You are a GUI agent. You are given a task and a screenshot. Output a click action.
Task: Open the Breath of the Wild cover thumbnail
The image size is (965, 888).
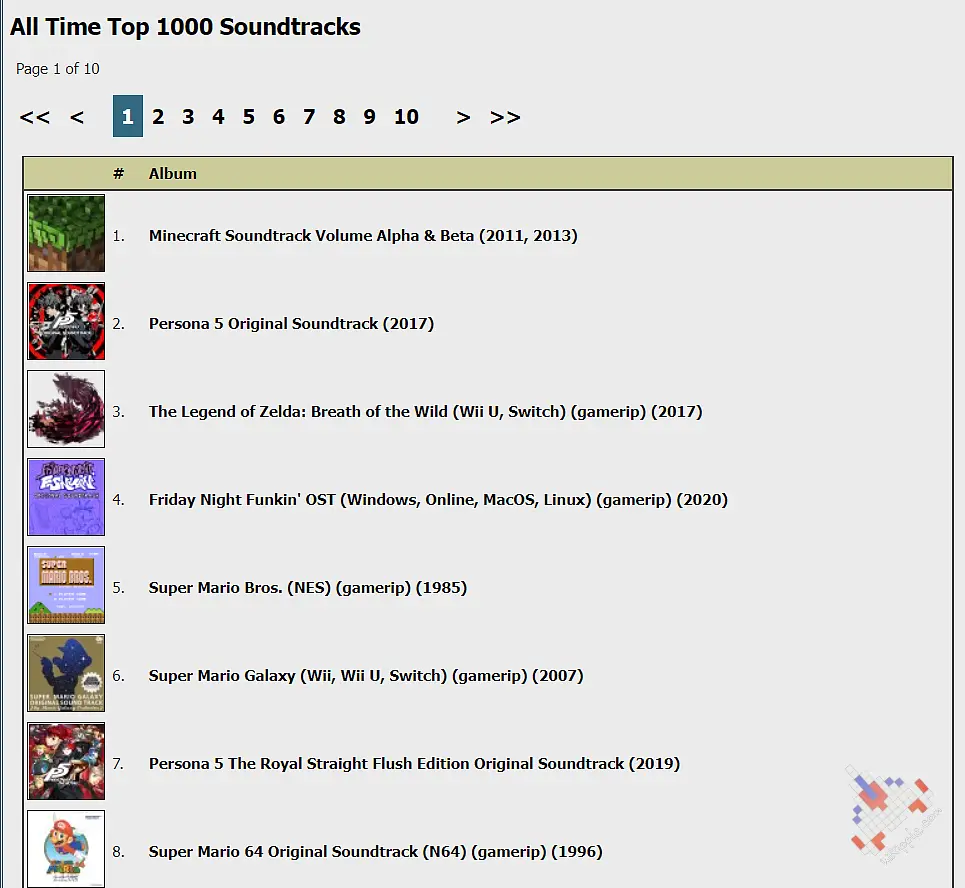[x=66, y=409]
